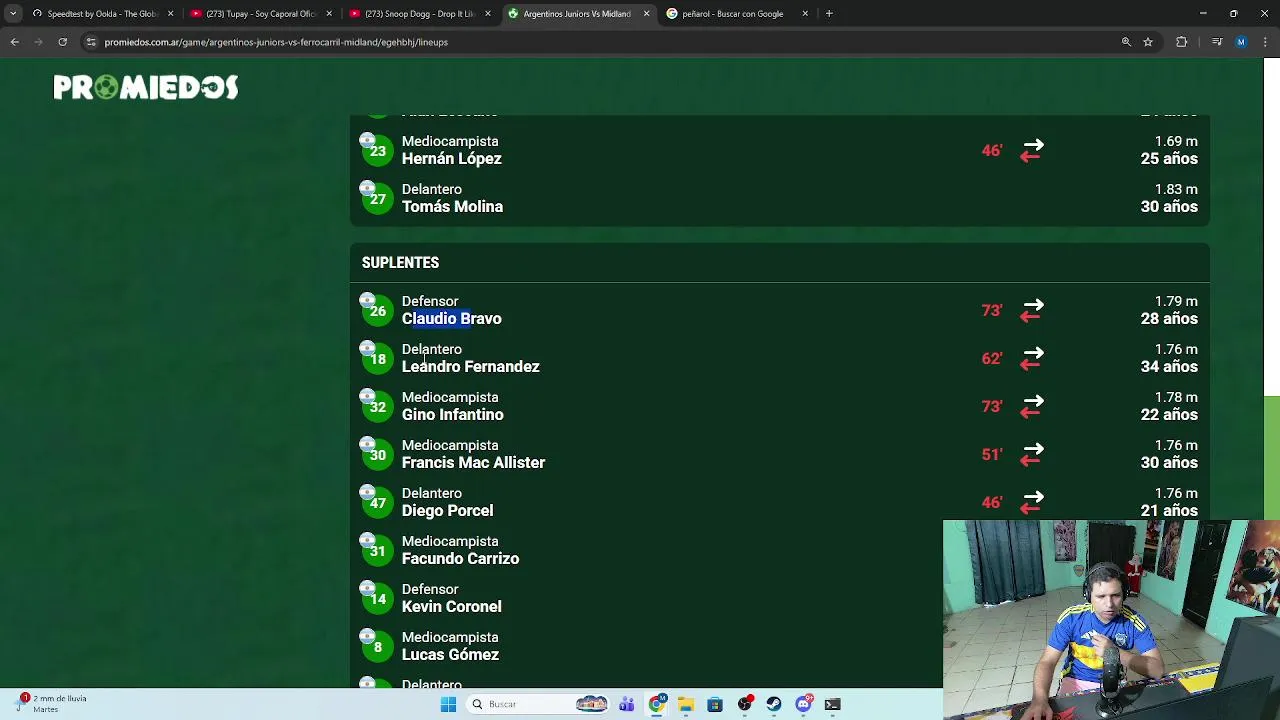Viewport: 1280px width, 720px height.
Task: Click the SUPLENTES section heading
Action: pos(400,262)
